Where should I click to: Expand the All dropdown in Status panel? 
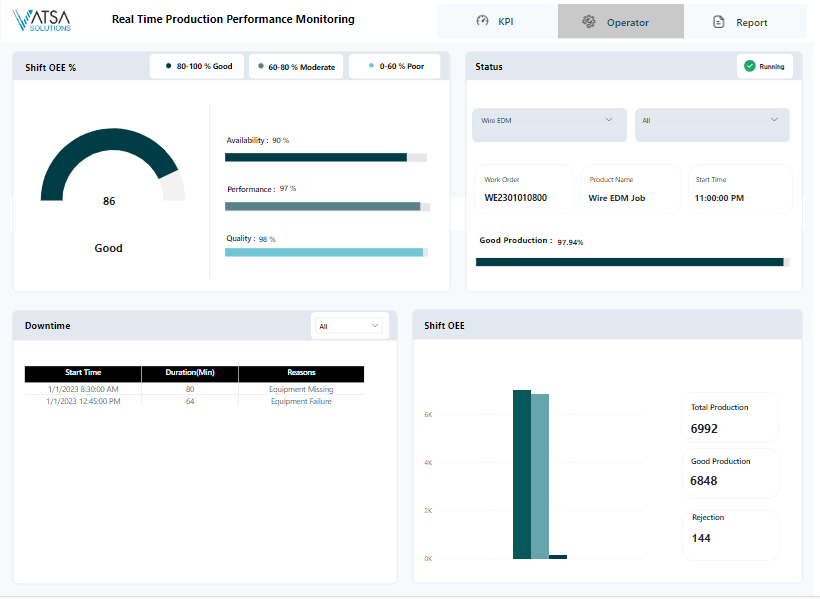pyautogui.click(x=712, y=125)
